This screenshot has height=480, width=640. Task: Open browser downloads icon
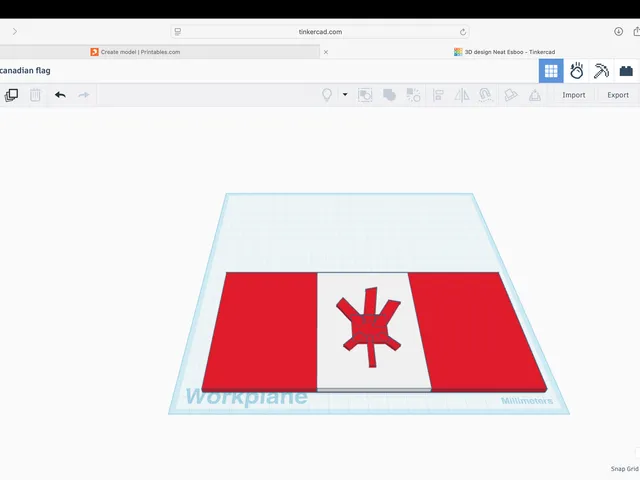618,31
